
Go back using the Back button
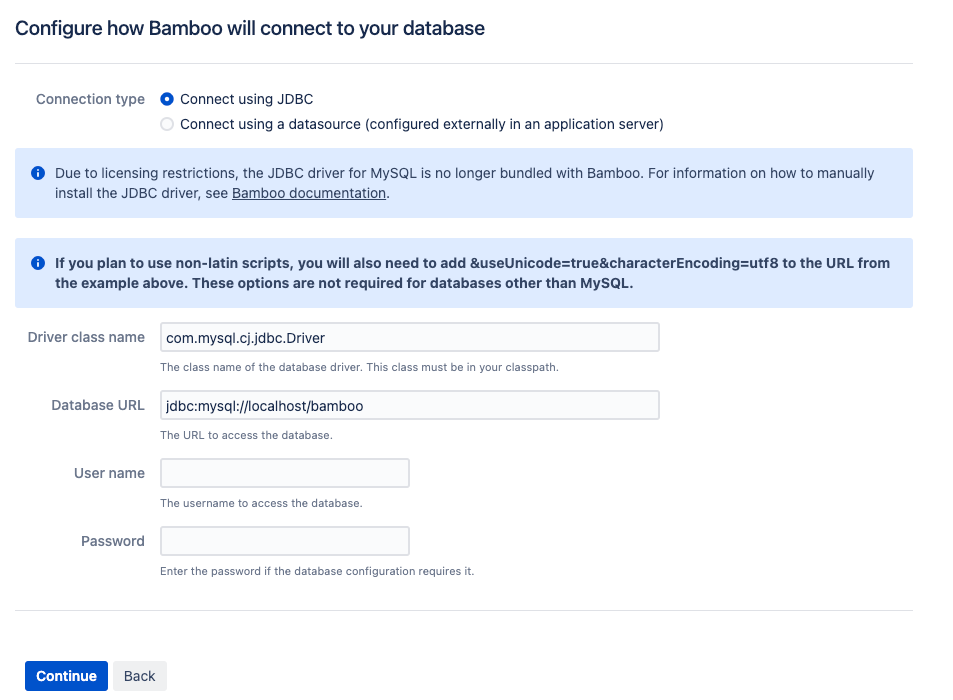pyautogui.click(x=140, y=676)
